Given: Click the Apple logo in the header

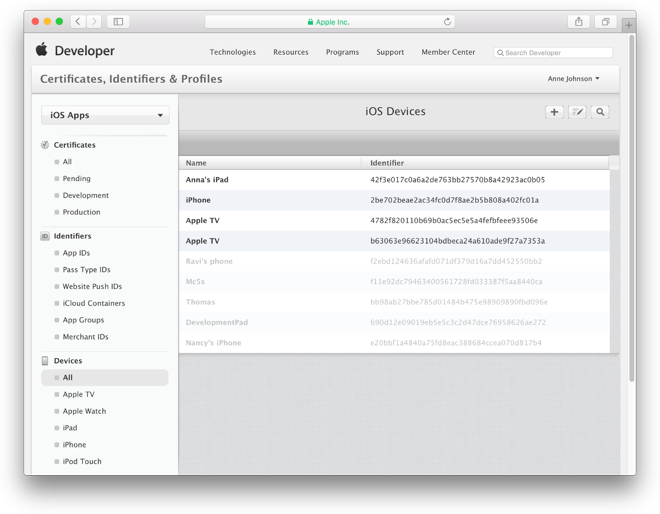Looking at the screenshot, I should click(41, 49).
